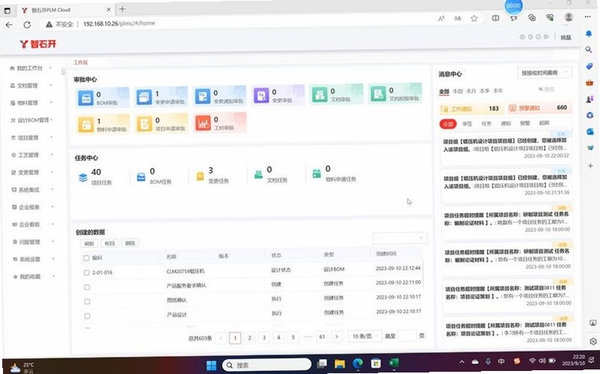600x374 pixels.
Task: Select the 任务 message filter tab
Action: click(x=486, y=123)
